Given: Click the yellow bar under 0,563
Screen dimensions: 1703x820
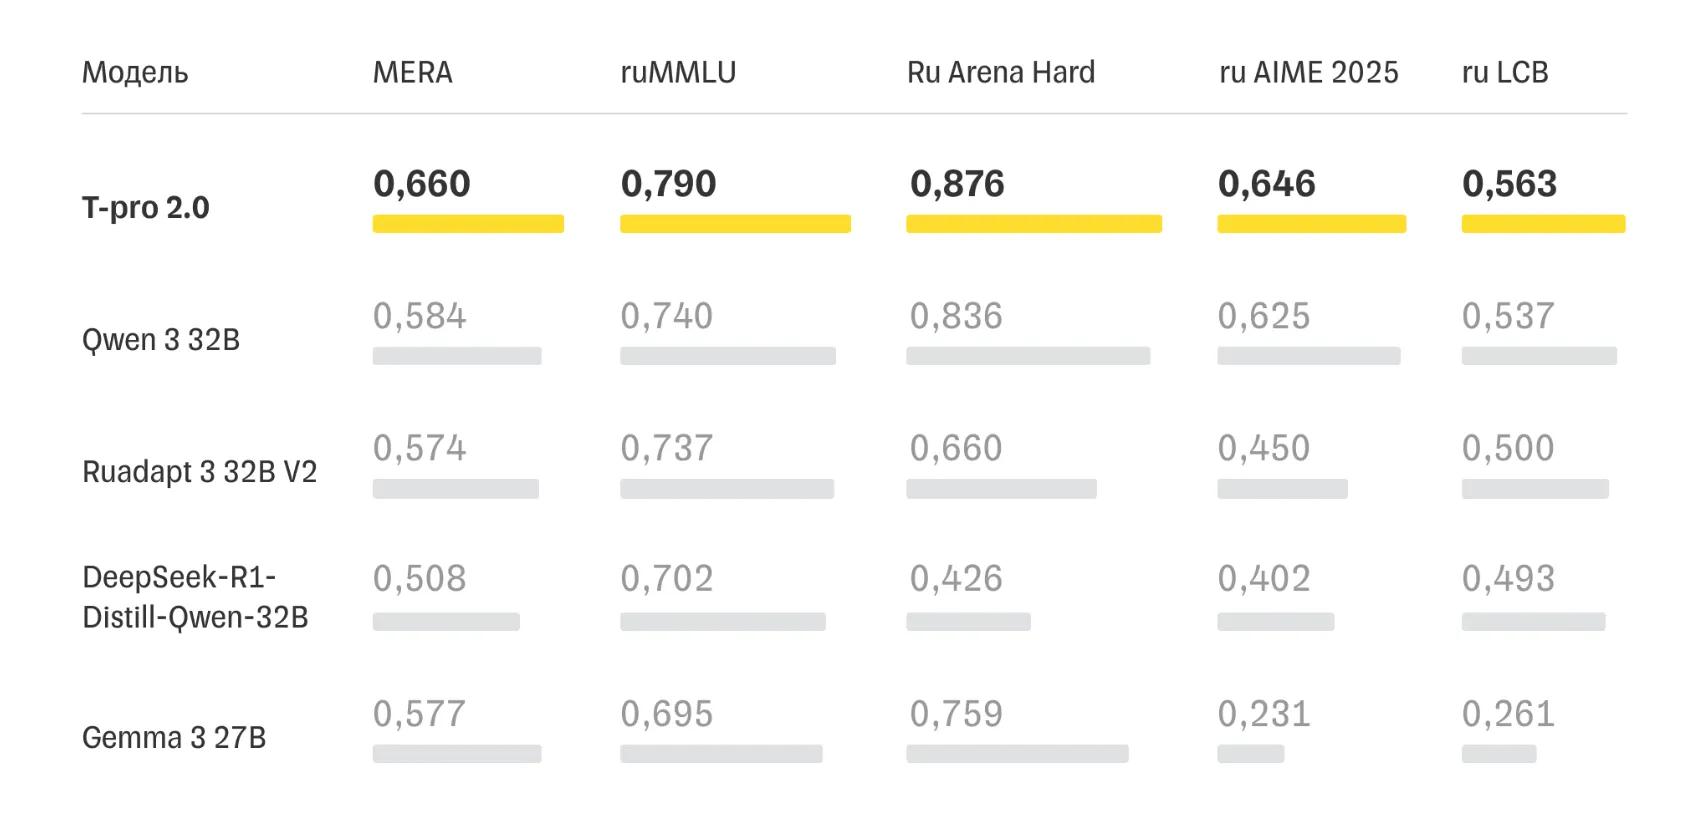Looking at the screenshot, I should point(1543,224).
